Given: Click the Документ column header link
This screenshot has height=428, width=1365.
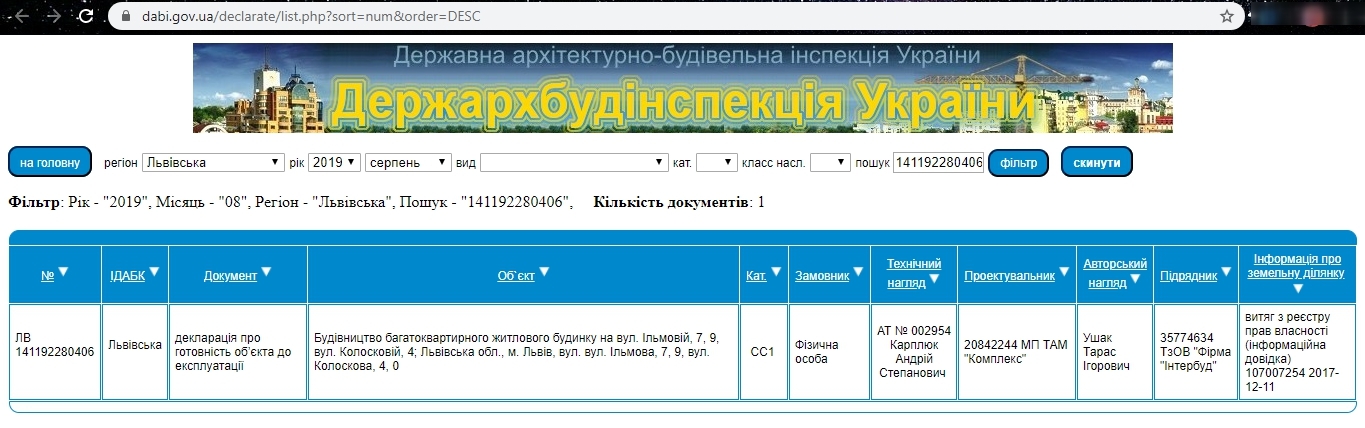Looking at the screenshot, I should click(230, 275).
